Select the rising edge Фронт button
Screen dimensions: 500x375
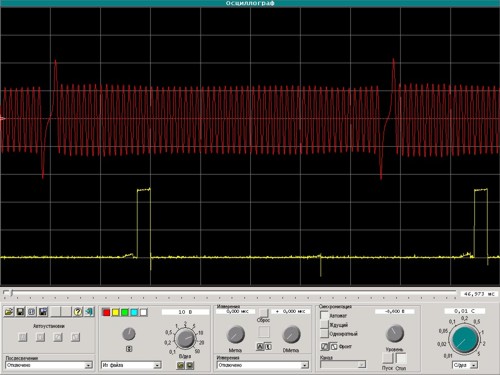325,347
